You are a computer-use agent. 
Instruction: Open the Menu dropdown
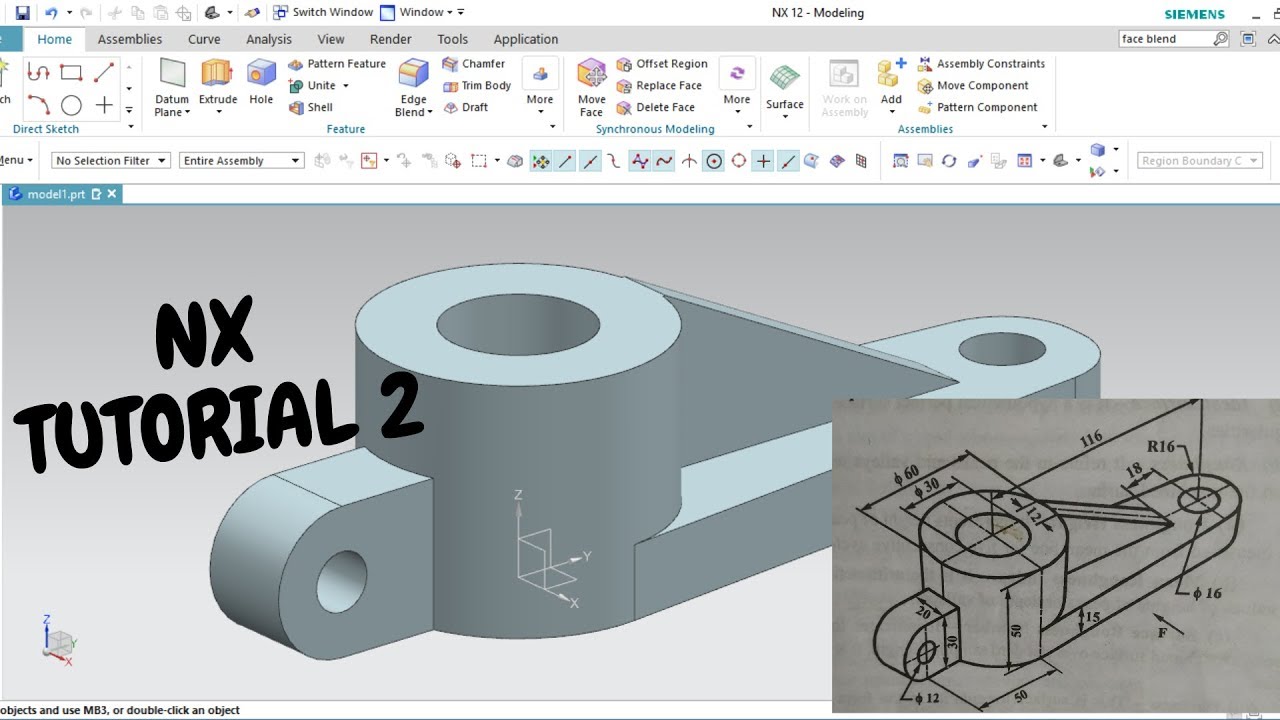click(16, 160)
